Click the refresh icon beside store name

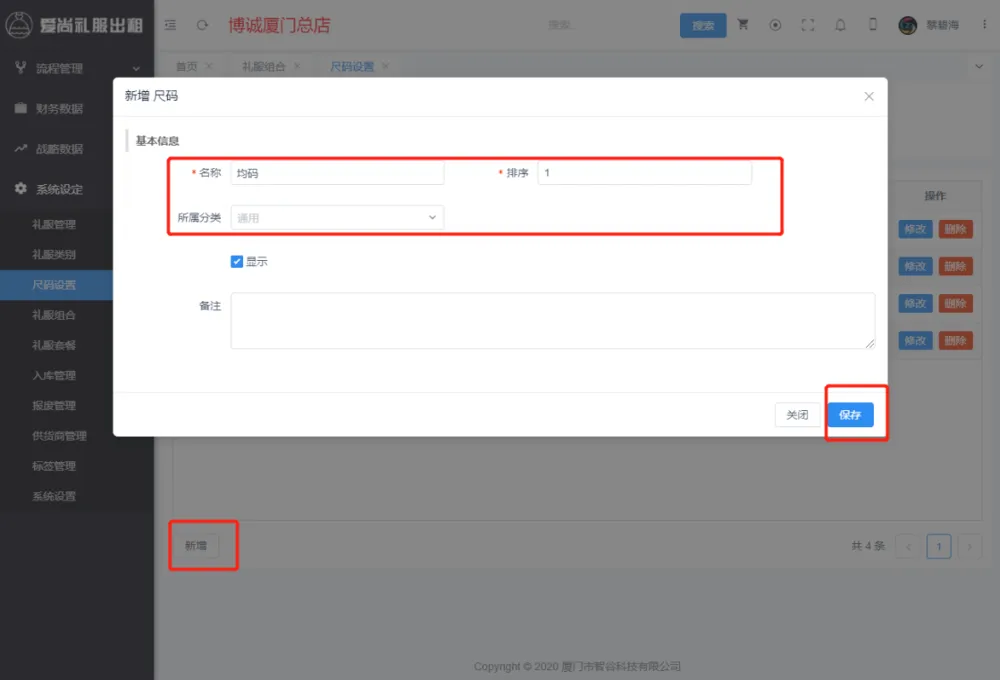[203, 25]
